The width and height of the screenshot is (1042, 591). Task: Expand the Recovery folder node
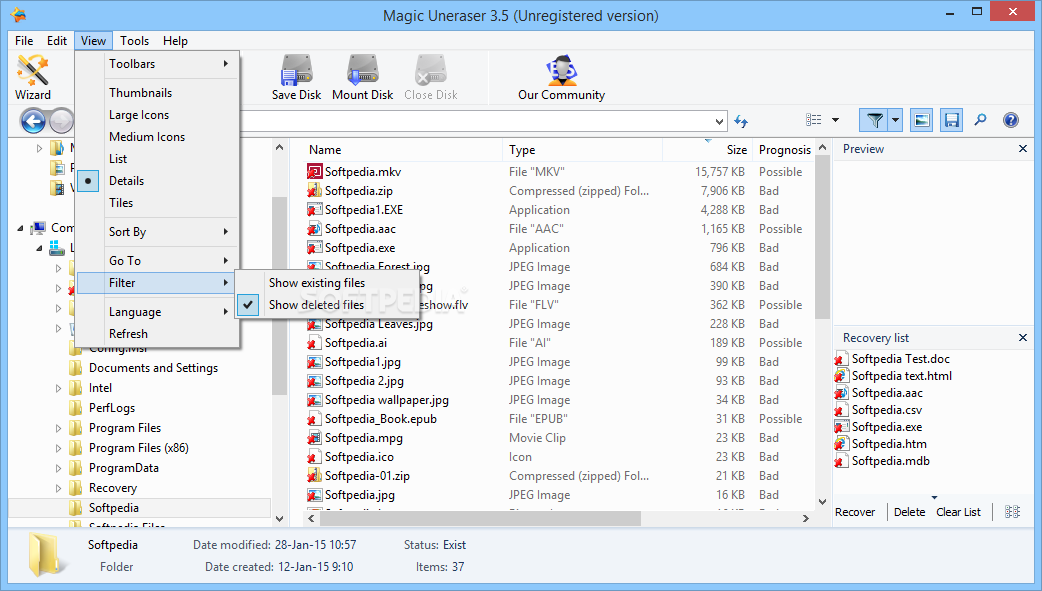pyautogui.click(x=58, y=488)
